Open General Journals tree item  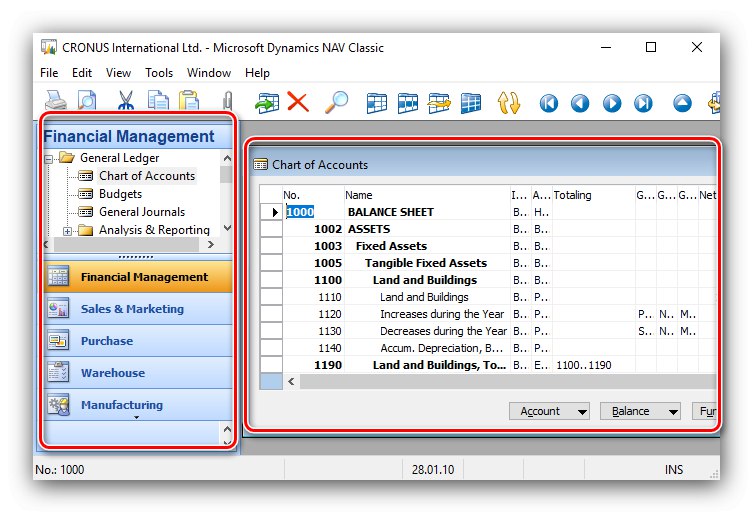pyautogui.click(x=142, y=212)
